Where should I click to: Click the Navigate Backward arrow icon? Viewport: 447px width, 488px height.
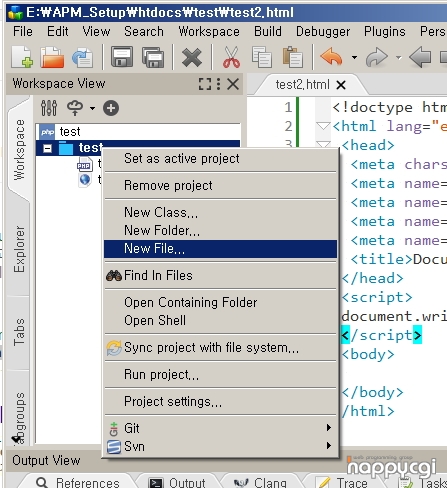pos(420,57)
